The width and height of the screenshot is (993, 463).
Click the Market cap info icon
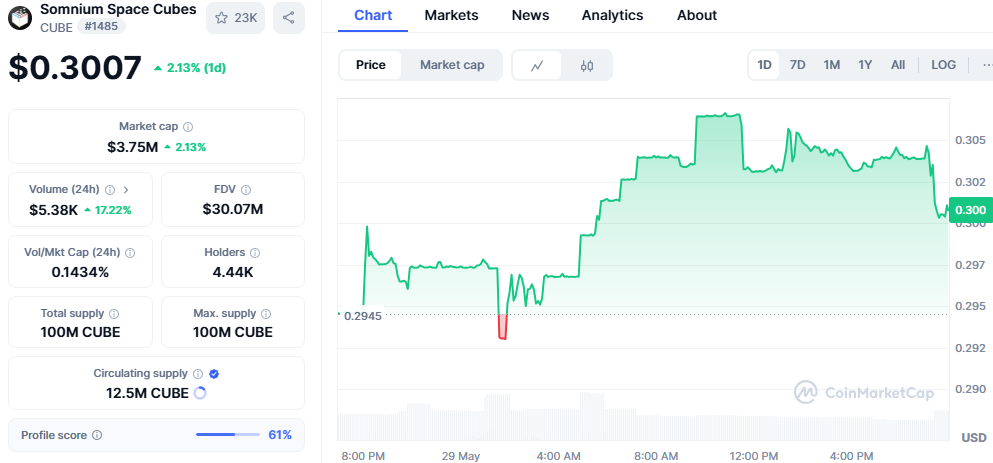coord(188,127)
